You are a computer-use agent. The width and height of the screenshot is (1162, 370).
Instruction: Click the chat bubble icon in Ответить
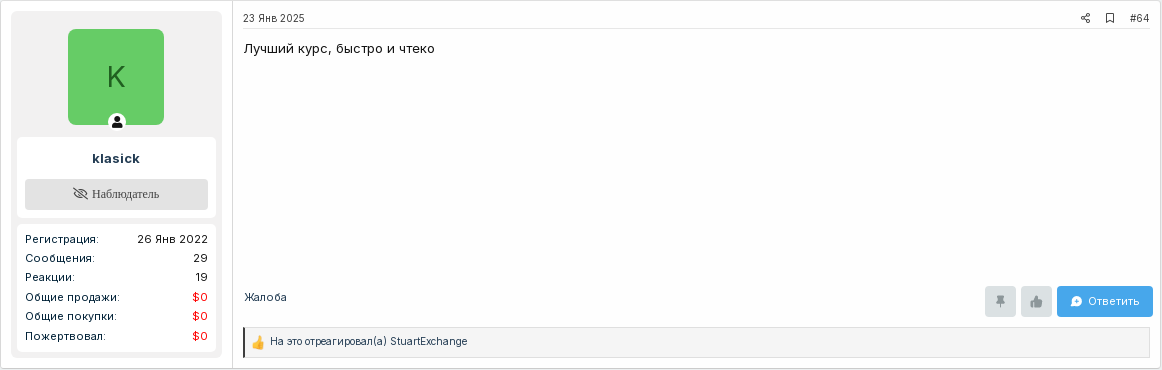[1077, 302]
